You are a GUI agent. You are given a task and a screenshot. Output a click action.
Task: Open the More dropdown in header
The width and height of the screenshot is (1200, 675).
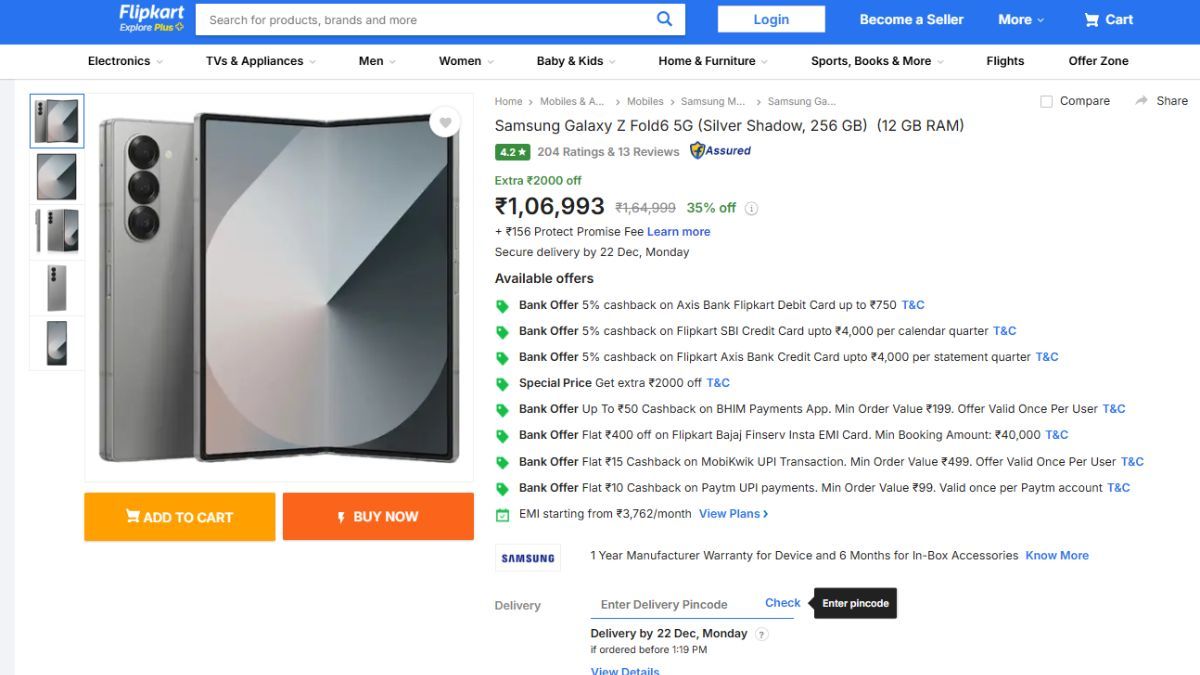tap(1021, 19)
